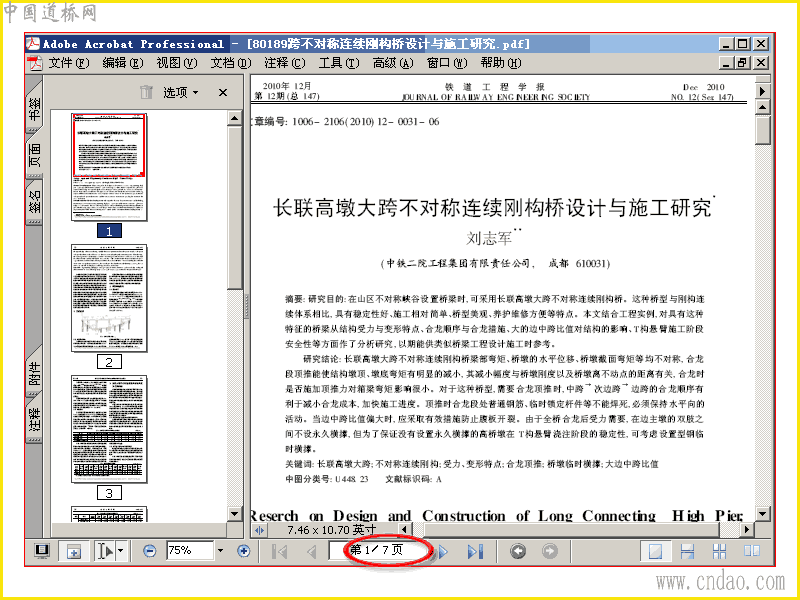Open the 文件(F) menu
Screen dimensions: 800x600
tap(69, 63)
